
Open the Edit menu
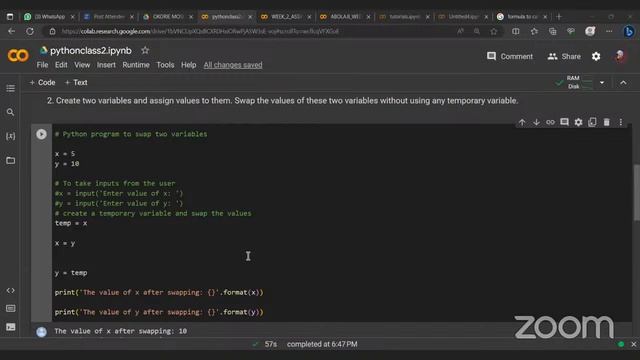pyautogui.click(x=61, y=65)
